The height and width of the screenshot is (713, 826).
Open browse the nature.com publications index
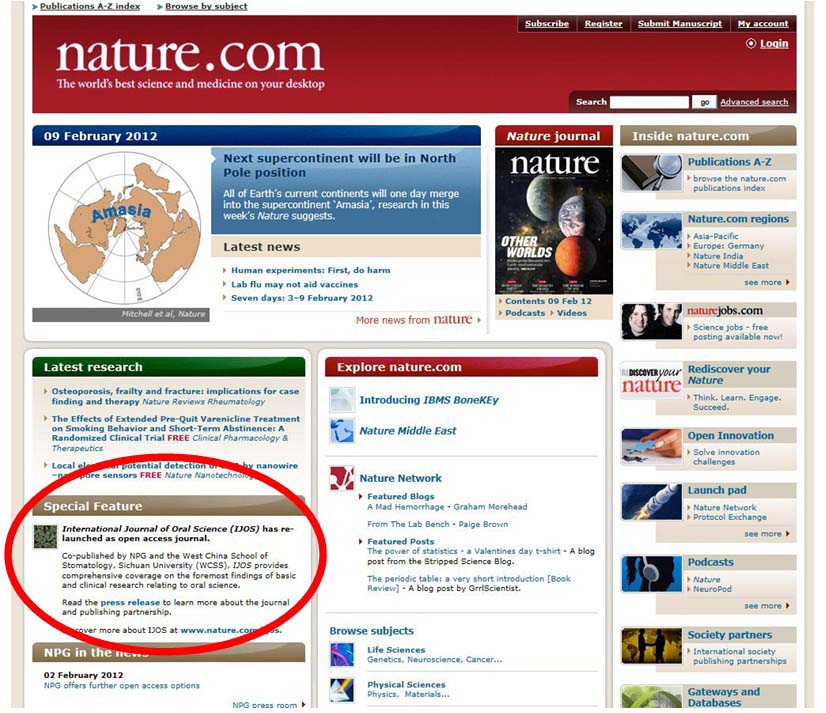click(x=740, y=183)
